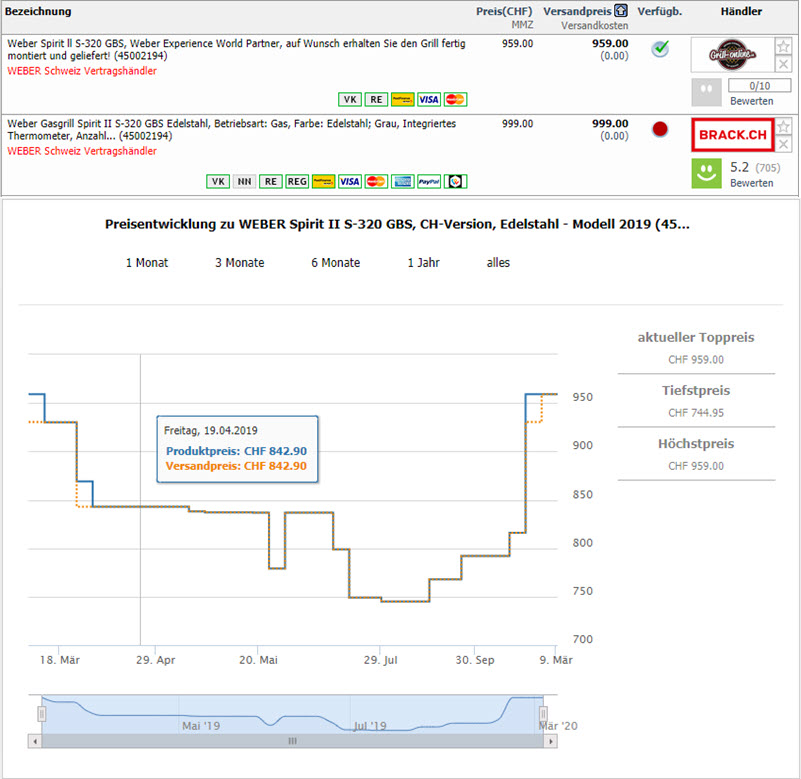The image size is (801, 779).
Task: Hide BRACK.CH merchant with the X icon
Action: click(784, 145)
